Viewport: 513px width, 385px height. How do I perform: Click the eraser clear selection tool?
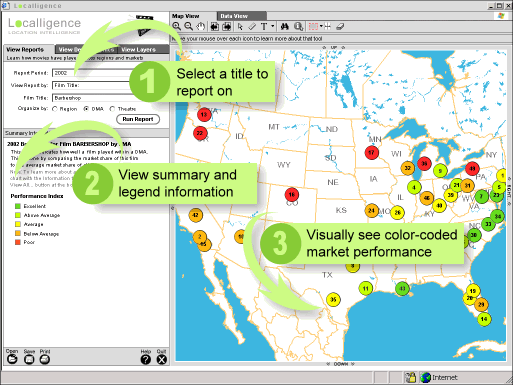coord(340,27)
